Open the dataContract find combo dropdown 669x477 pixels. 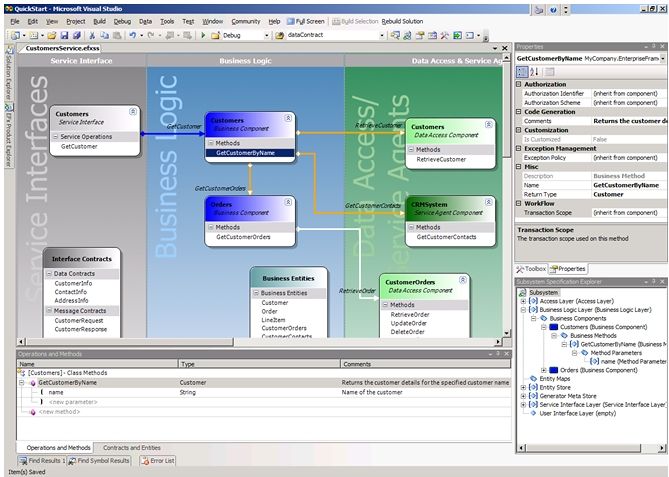pyautogui.click(x=382, y=35)
